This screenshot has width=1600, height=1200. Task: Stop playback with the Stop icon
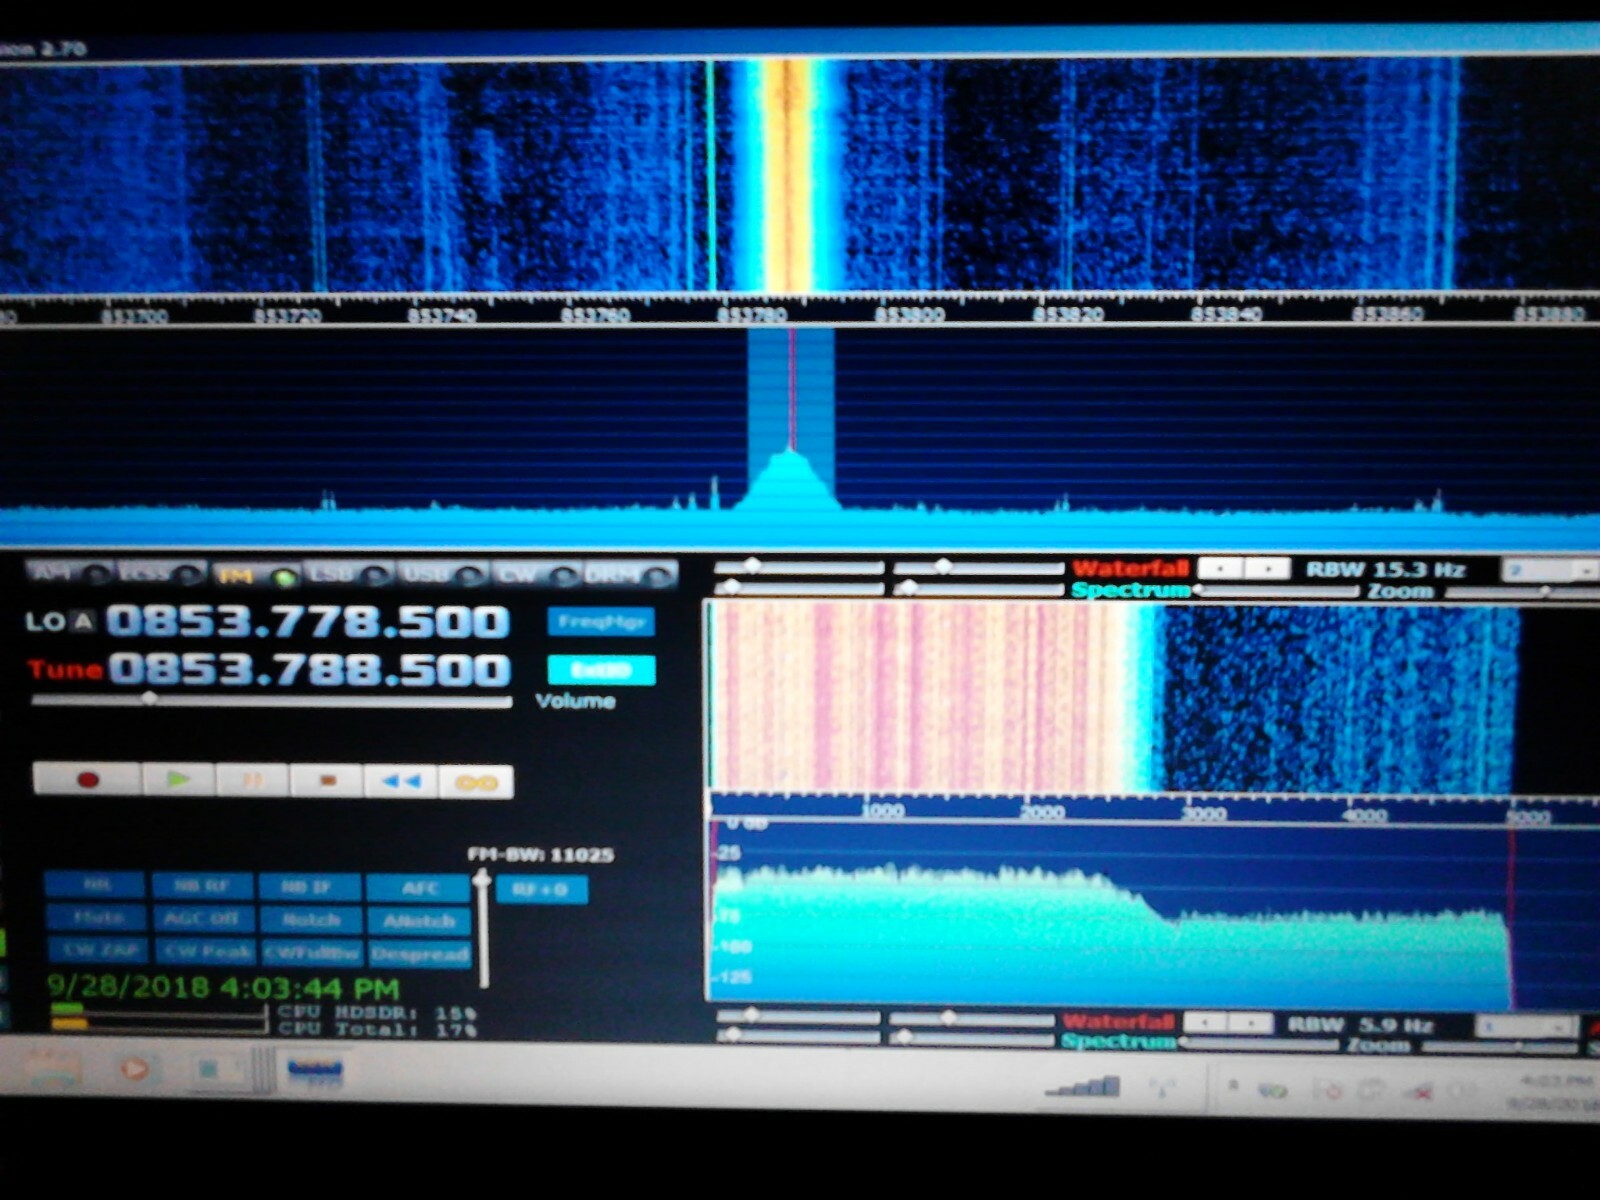point(327,780)
